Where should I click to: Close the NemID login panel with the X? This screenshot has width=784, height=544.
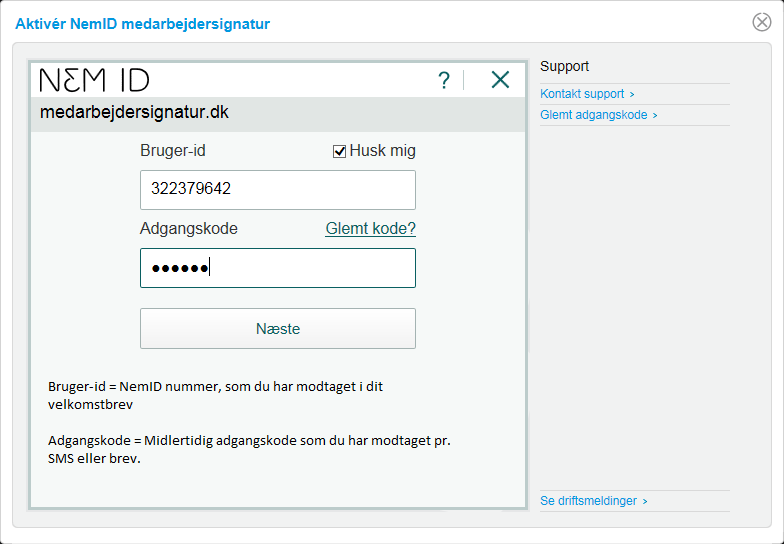coord(500,80)
